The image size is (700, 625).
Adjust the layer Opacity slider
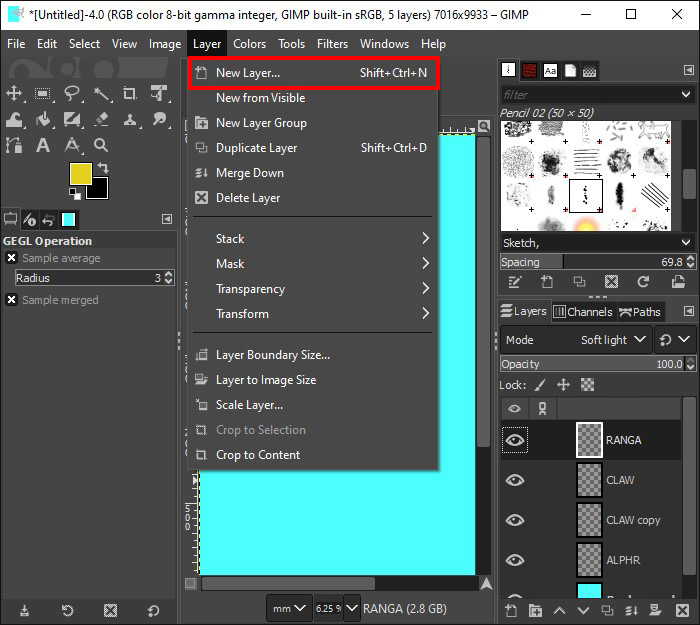[x=593, y=364]
